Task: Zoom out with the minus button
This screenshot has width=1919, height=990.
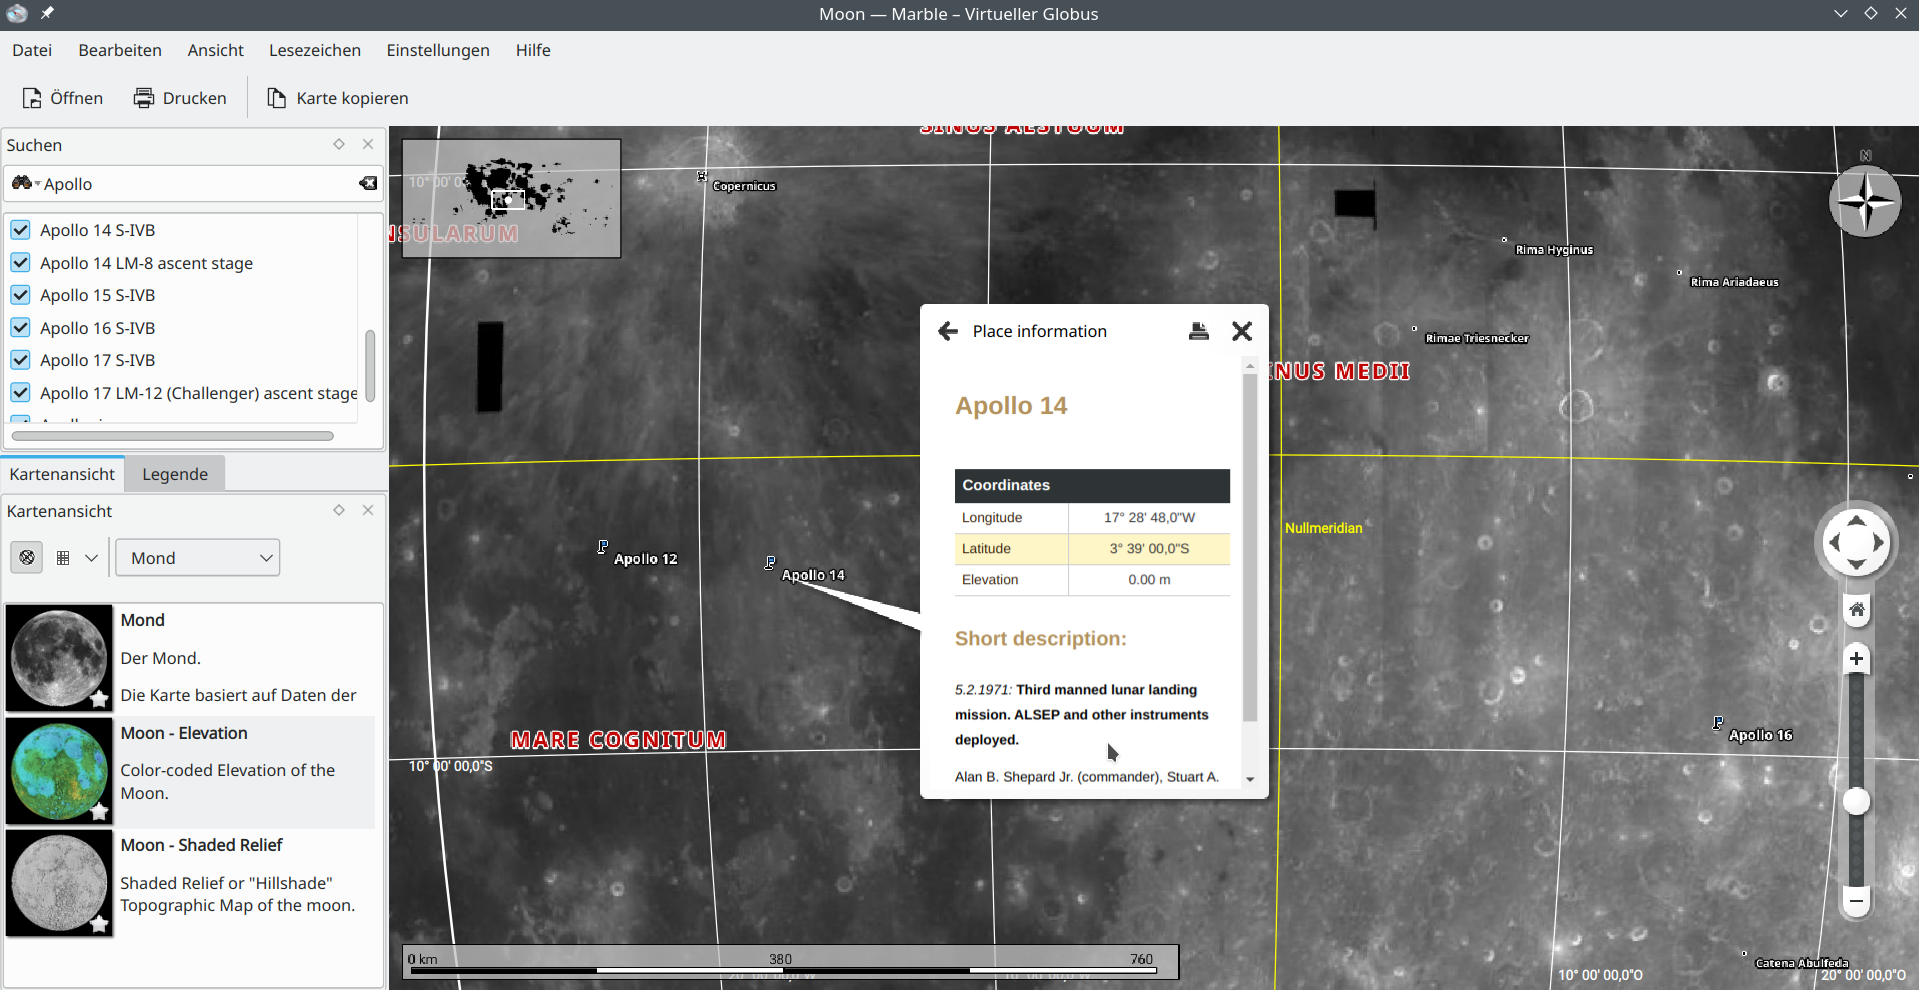Action: (x=1856, y=901)
